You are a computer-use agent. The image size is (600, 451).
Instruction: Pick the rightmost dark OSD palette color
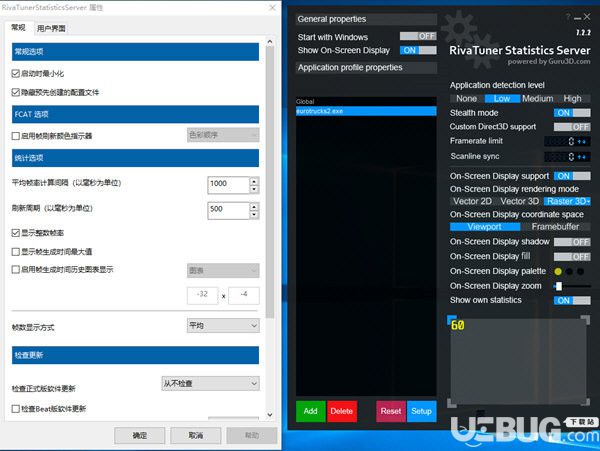(580, 272)
